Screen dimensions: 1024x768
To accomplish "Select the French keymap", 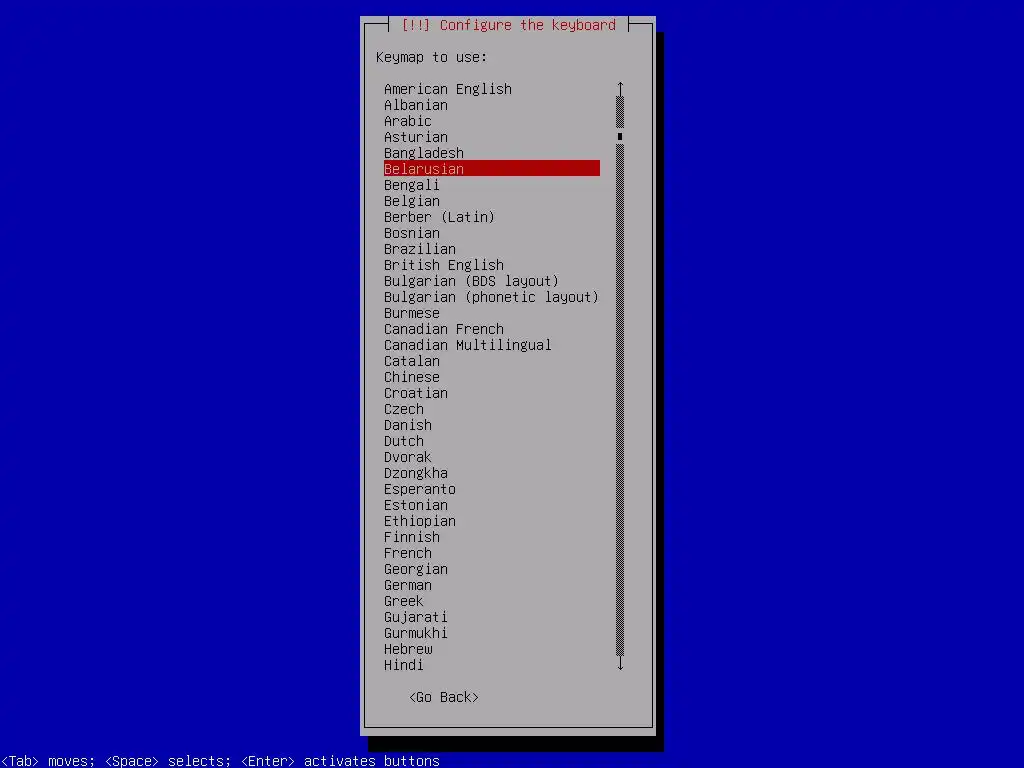I will coord(492,553).
